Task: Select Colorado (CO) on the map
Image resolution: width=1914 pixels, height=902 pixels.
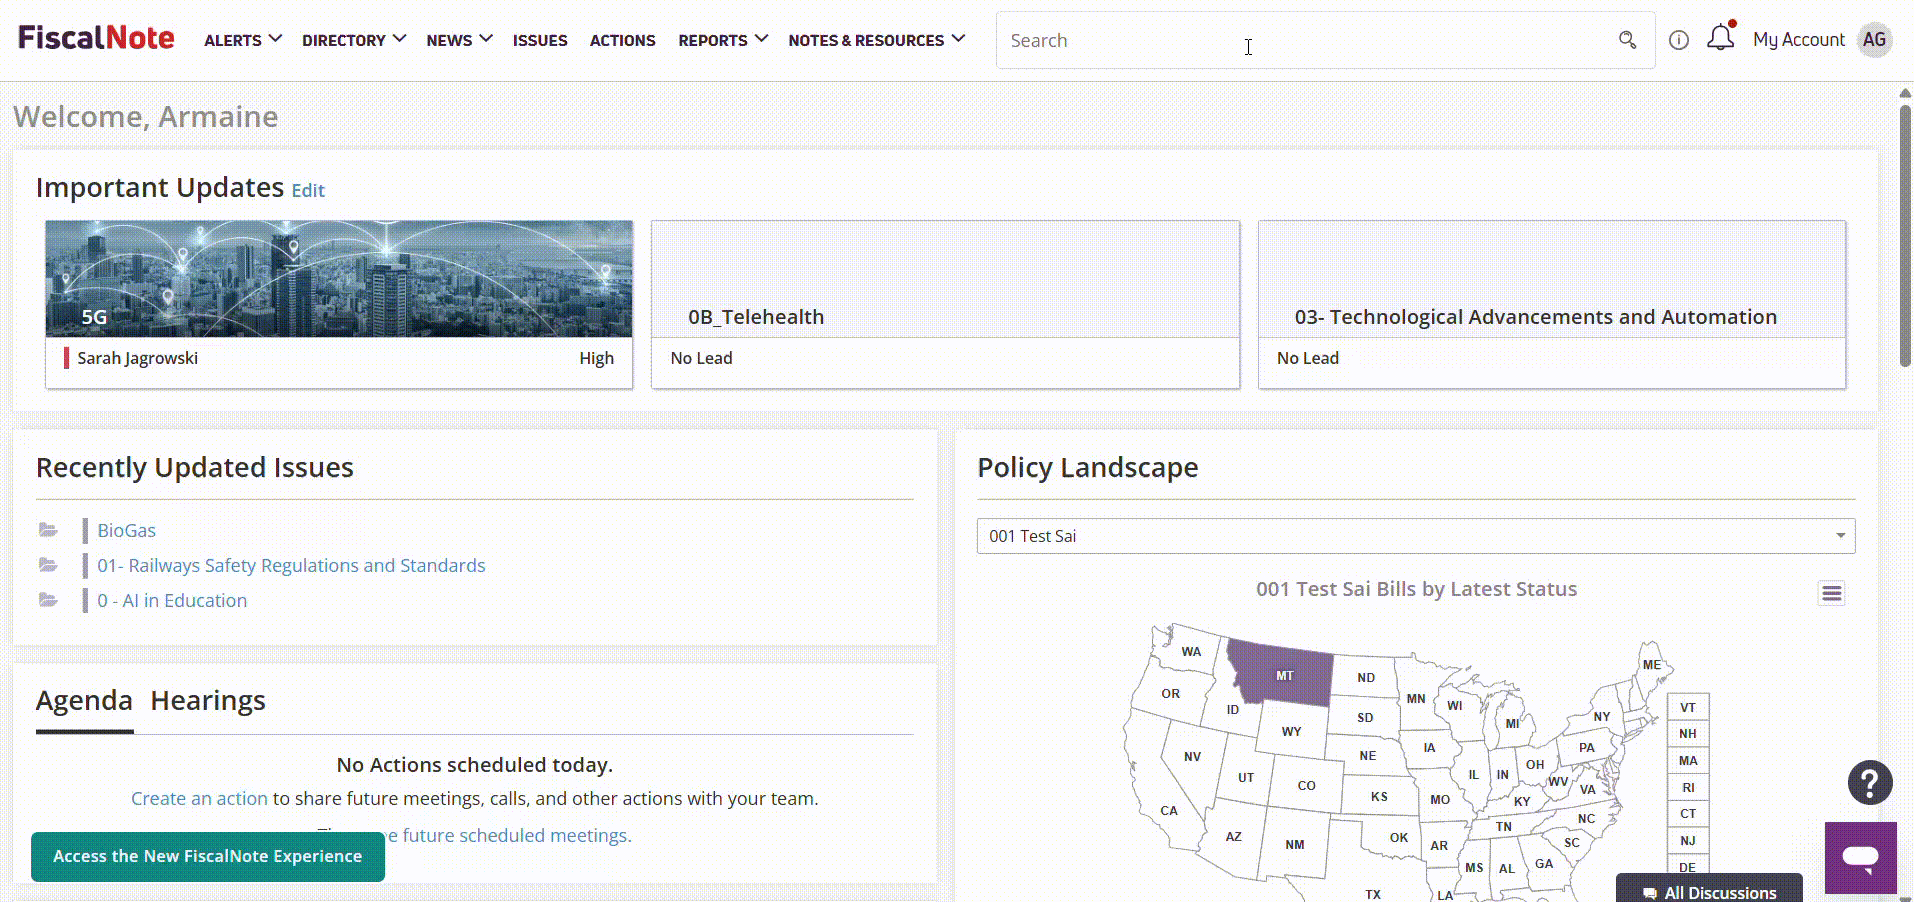Action: pos(1306,785)
